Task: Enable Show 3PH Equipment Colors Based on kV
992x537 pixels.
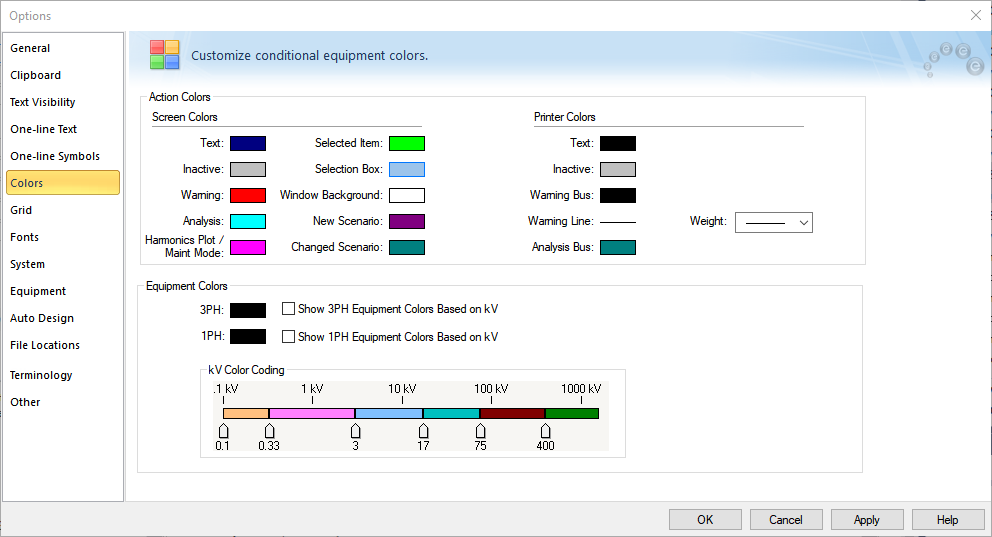Action: (288, 309)
